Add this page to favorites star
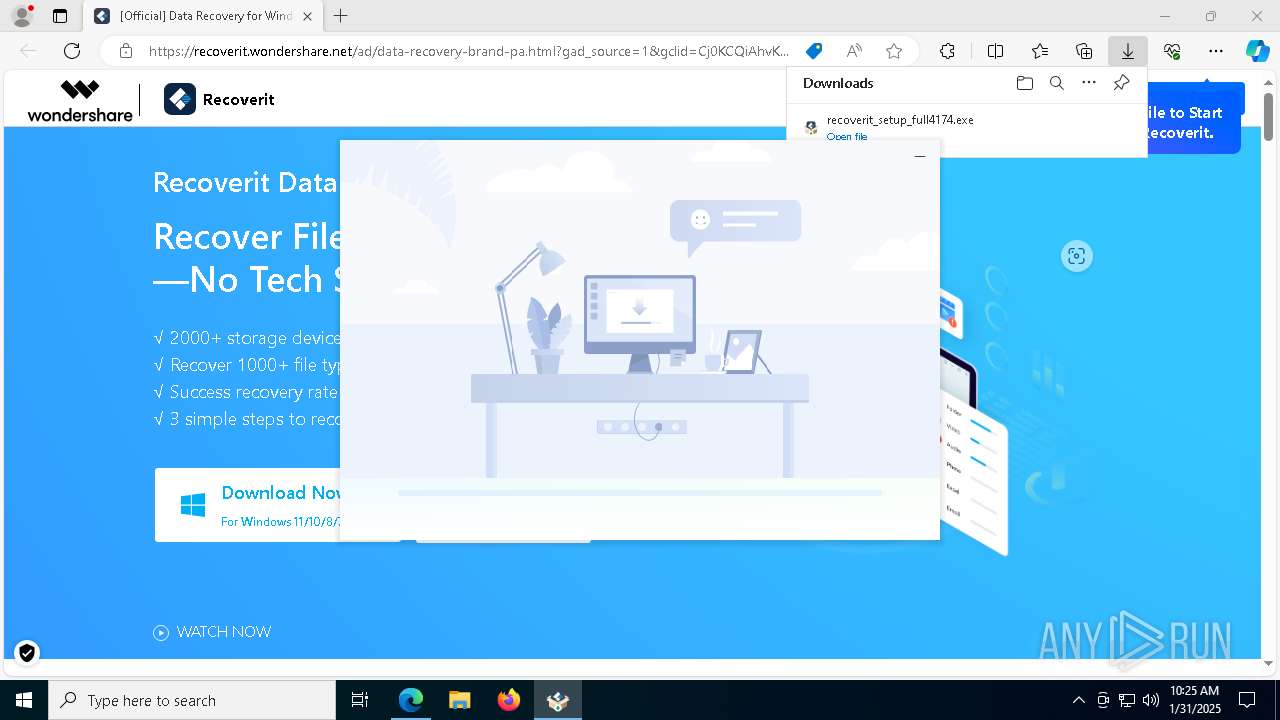Screen dimensions: 1280x720 click(894, 51)
